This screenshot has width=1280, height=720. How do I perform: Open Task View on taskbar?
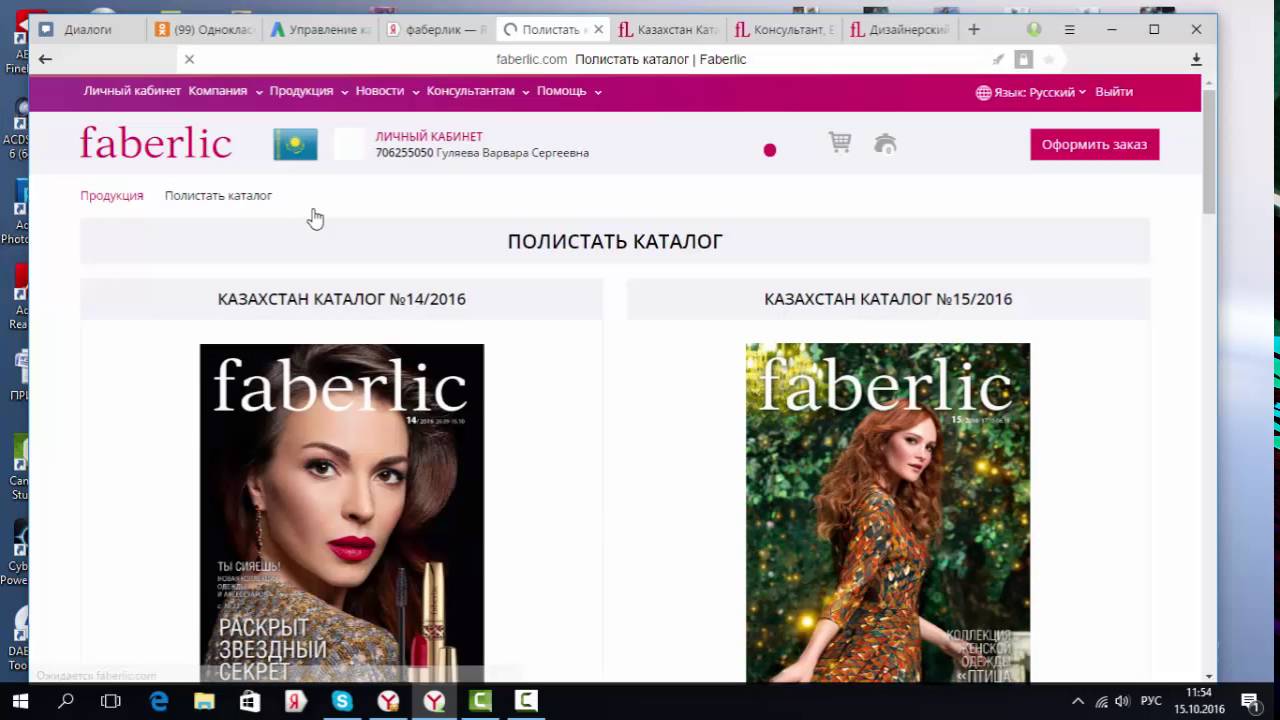[x=111, y=701]
